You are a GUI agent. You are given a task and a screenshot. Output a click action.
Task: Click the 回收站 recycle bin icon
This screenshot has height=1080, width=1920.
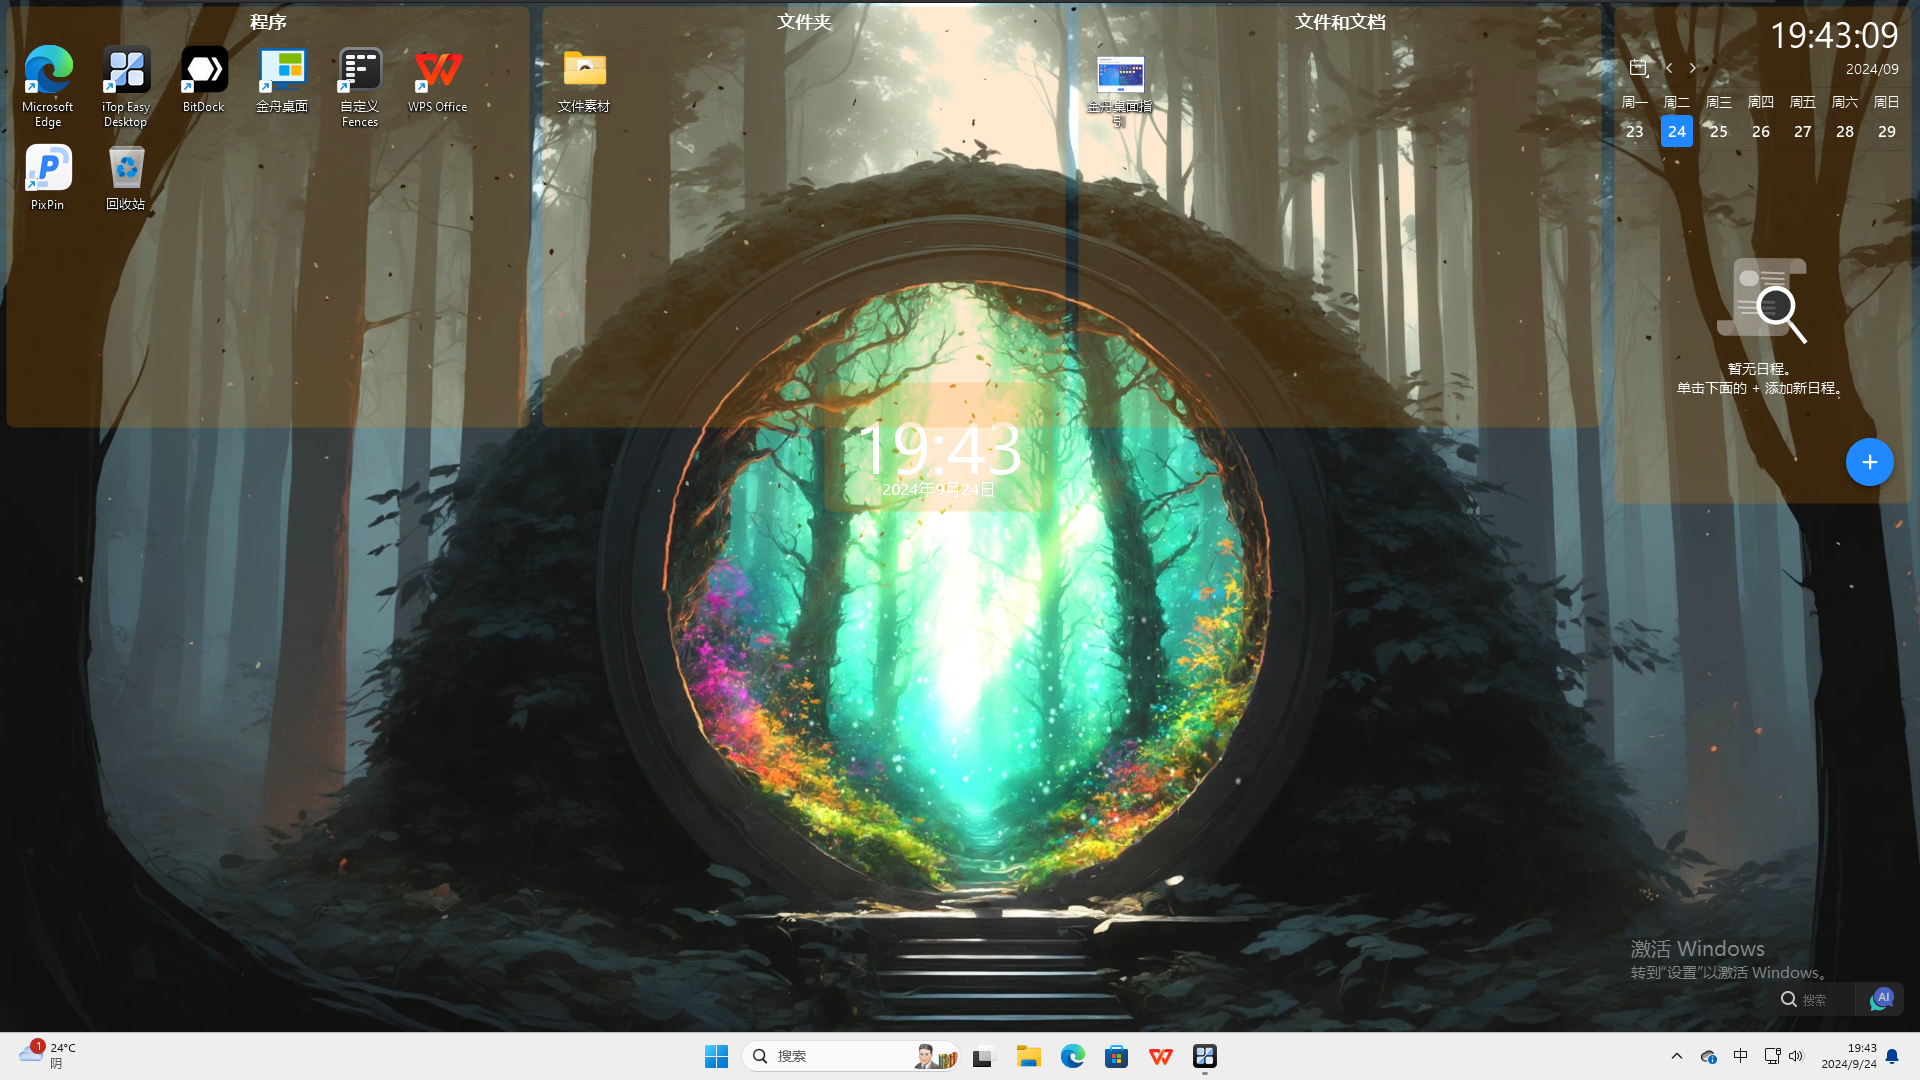126,177
